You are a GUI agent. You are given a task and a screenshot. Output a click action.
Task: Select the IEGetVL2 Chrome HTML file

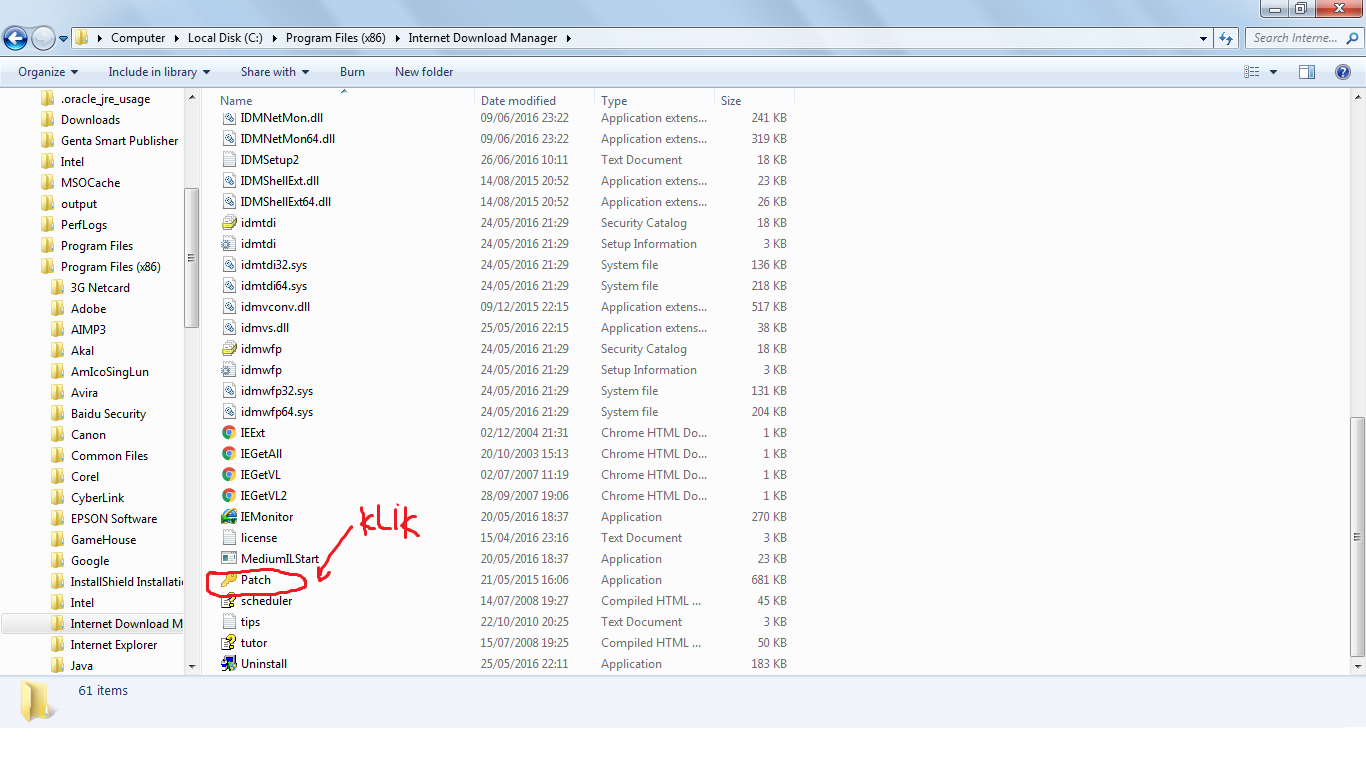(264, 496)
